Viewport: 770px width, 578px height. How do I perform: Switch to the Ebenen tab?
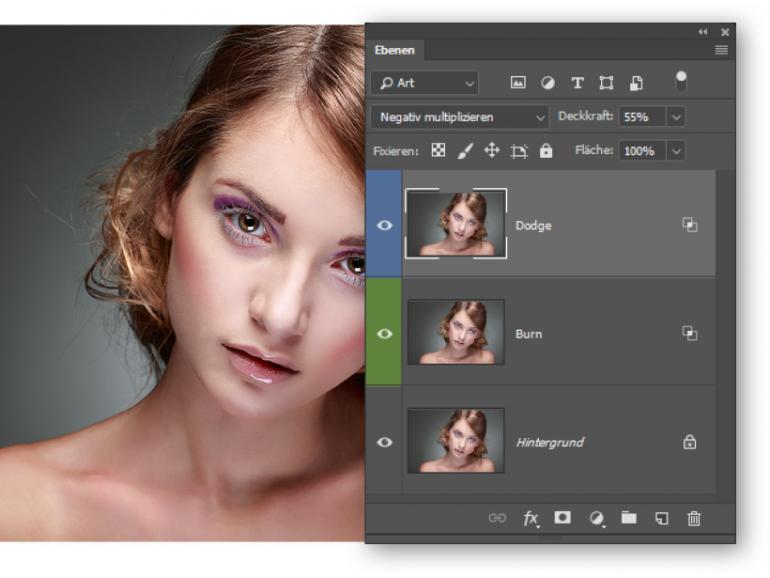point(394,50)
